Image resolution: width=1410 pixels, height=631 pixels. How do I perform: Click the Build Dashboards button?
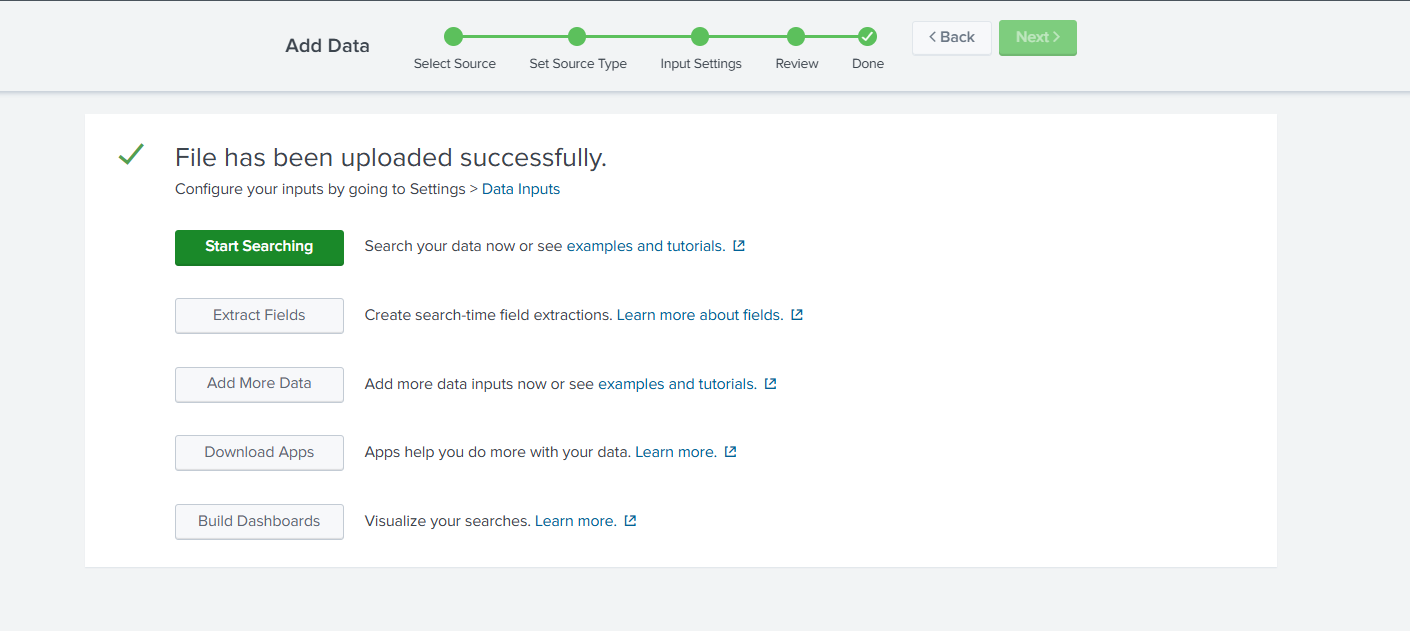click(x=259, y=521)
